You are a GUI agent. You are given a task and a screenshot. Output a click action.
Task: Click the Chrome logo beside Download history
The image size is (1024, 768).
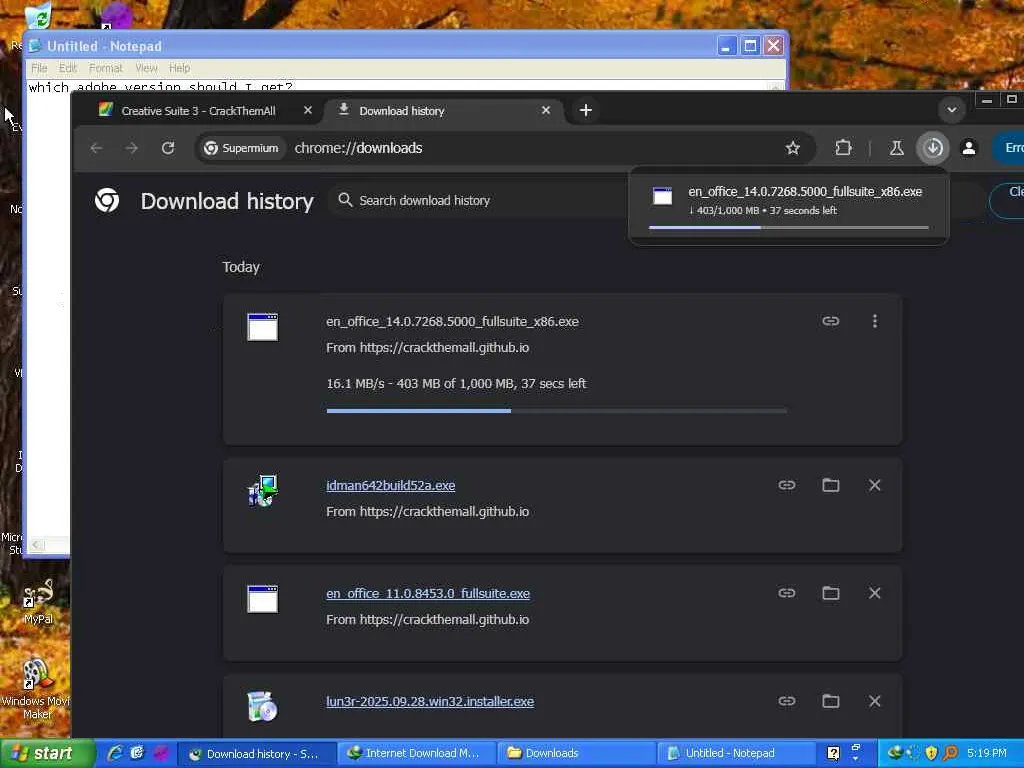[107, 200]
